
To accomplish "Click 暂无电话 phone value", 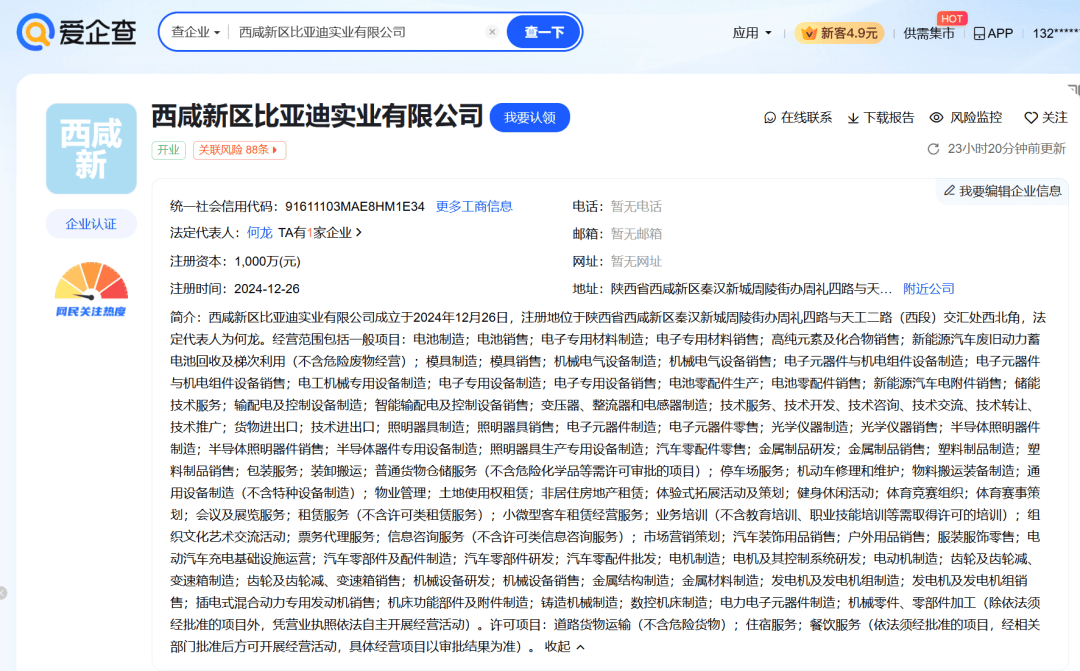I will tap(636, 207).
